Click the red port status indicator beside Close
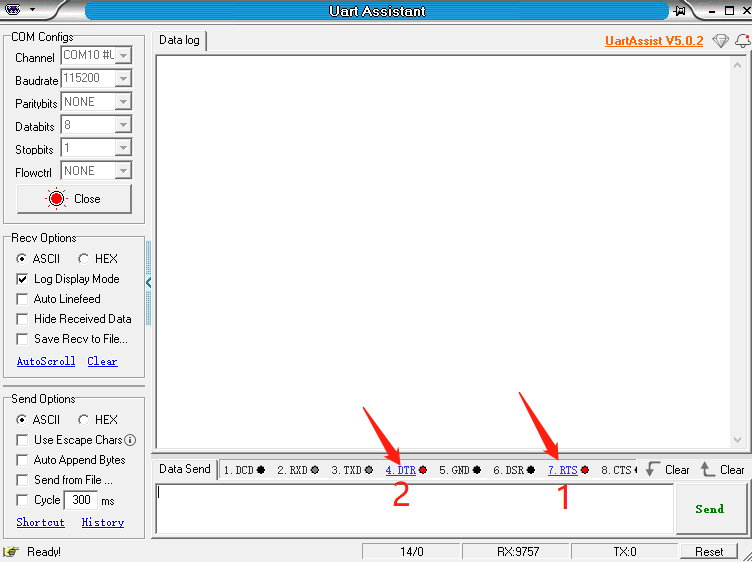Image resolution: width=752 pixels, height=562 pixels. coord(56,199)
